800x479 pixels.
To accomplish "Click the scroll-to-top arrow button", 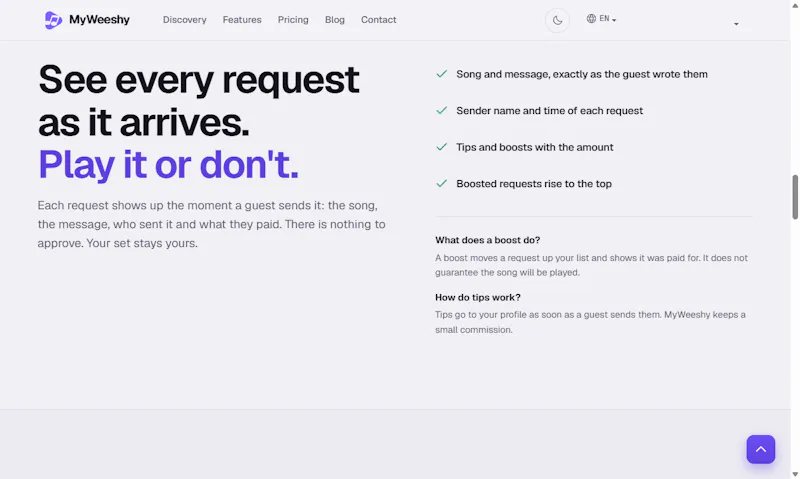I will 760,449.
